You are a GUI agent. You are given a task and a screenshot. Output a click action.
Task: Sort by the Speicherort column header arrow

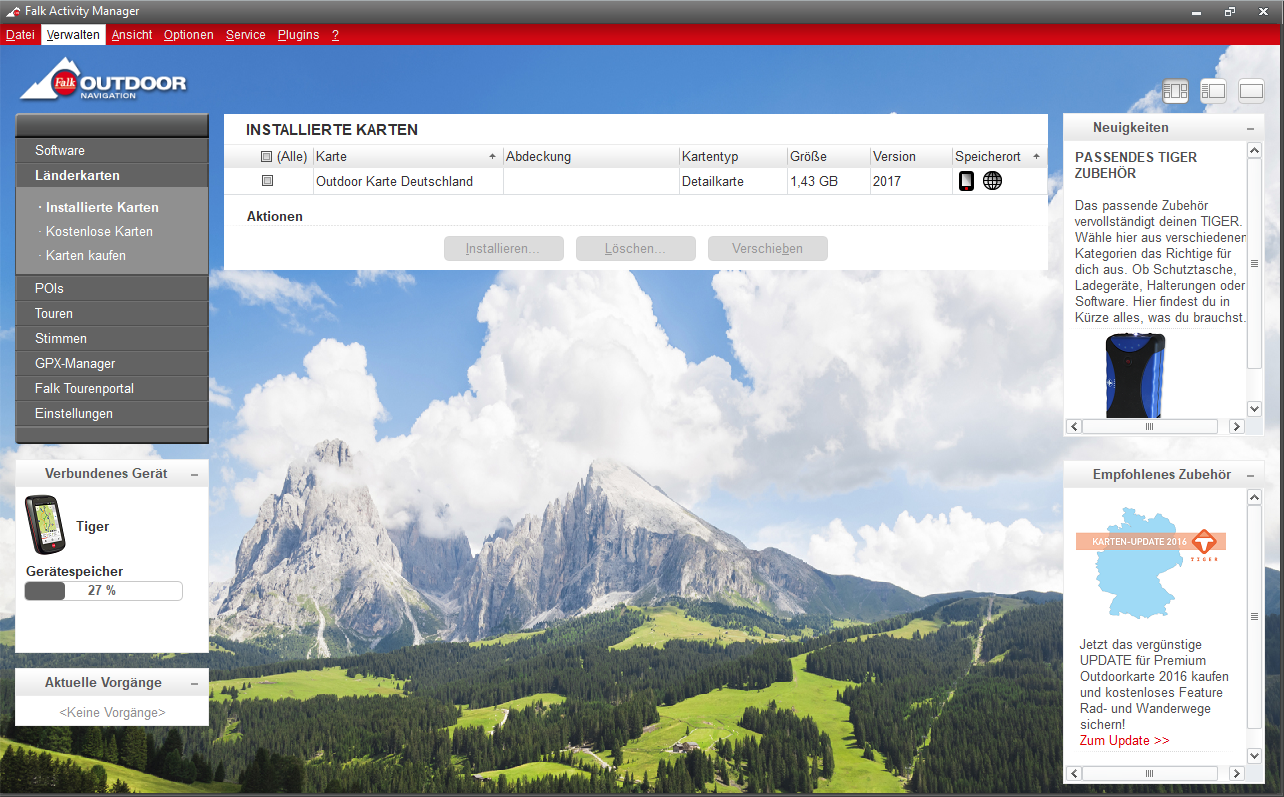click(x=1036, y=157)
